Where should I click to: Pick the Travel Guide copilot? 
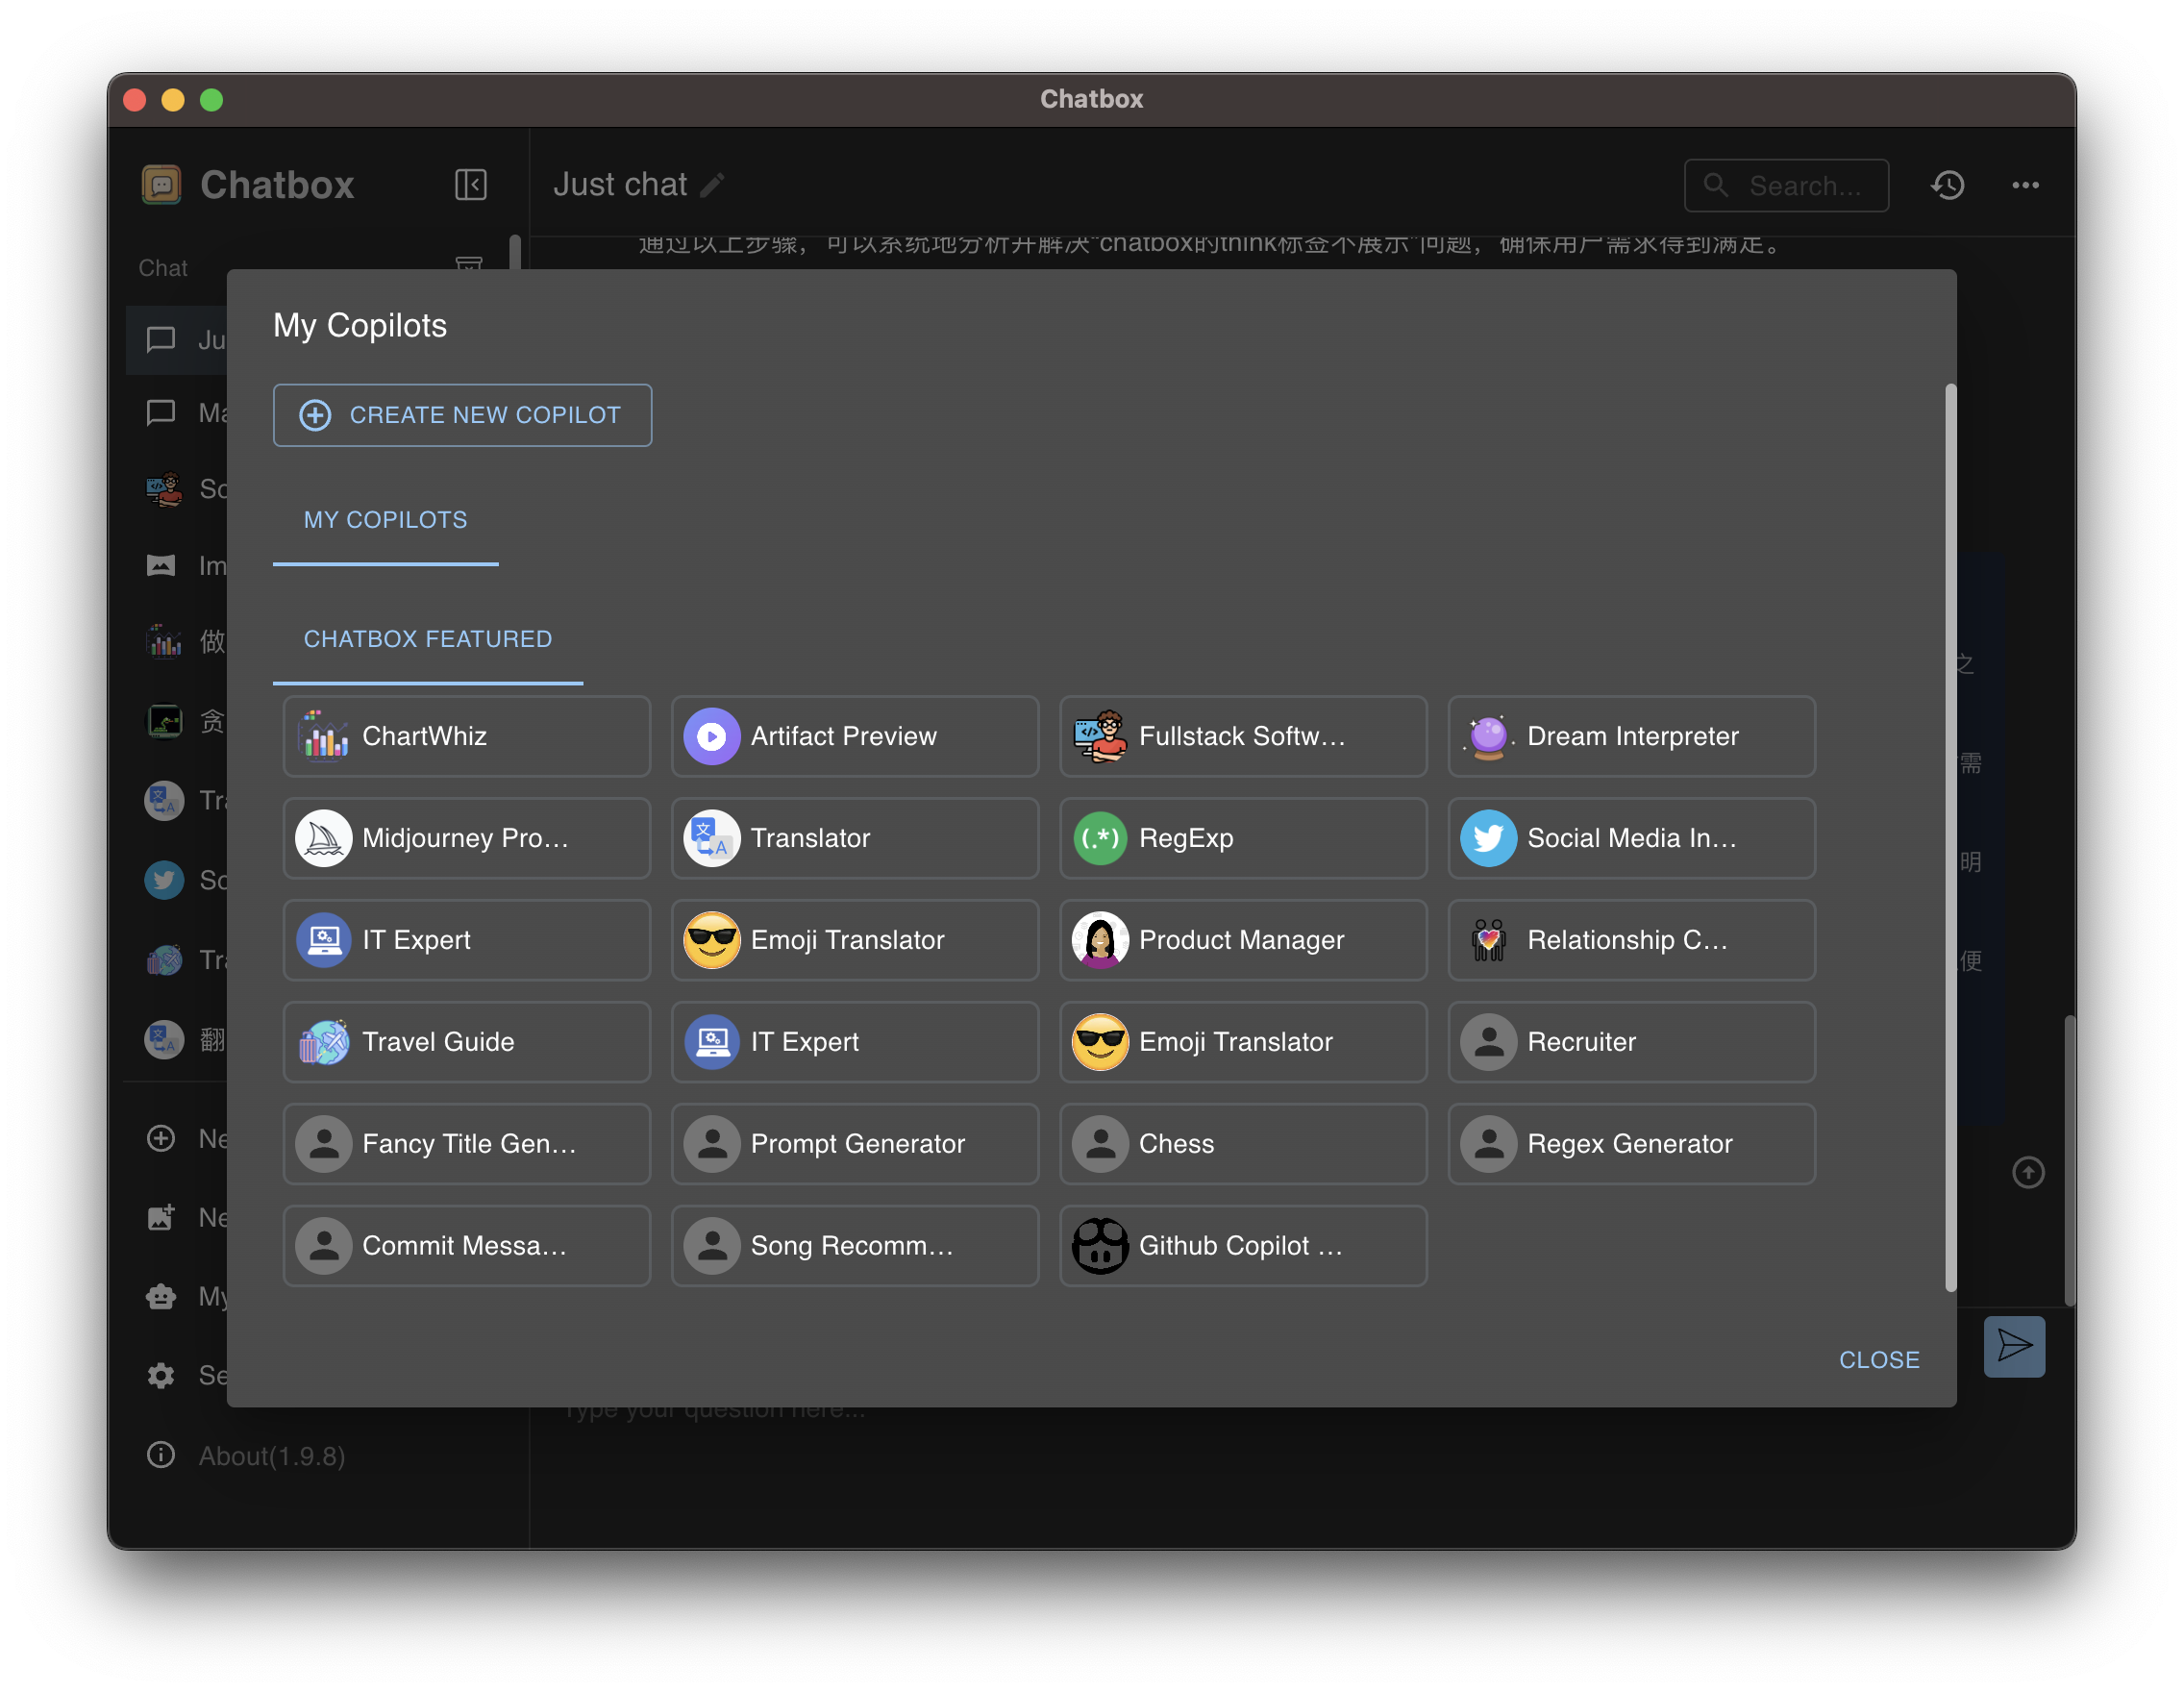pyautogui.click(x=467, y=1042)
